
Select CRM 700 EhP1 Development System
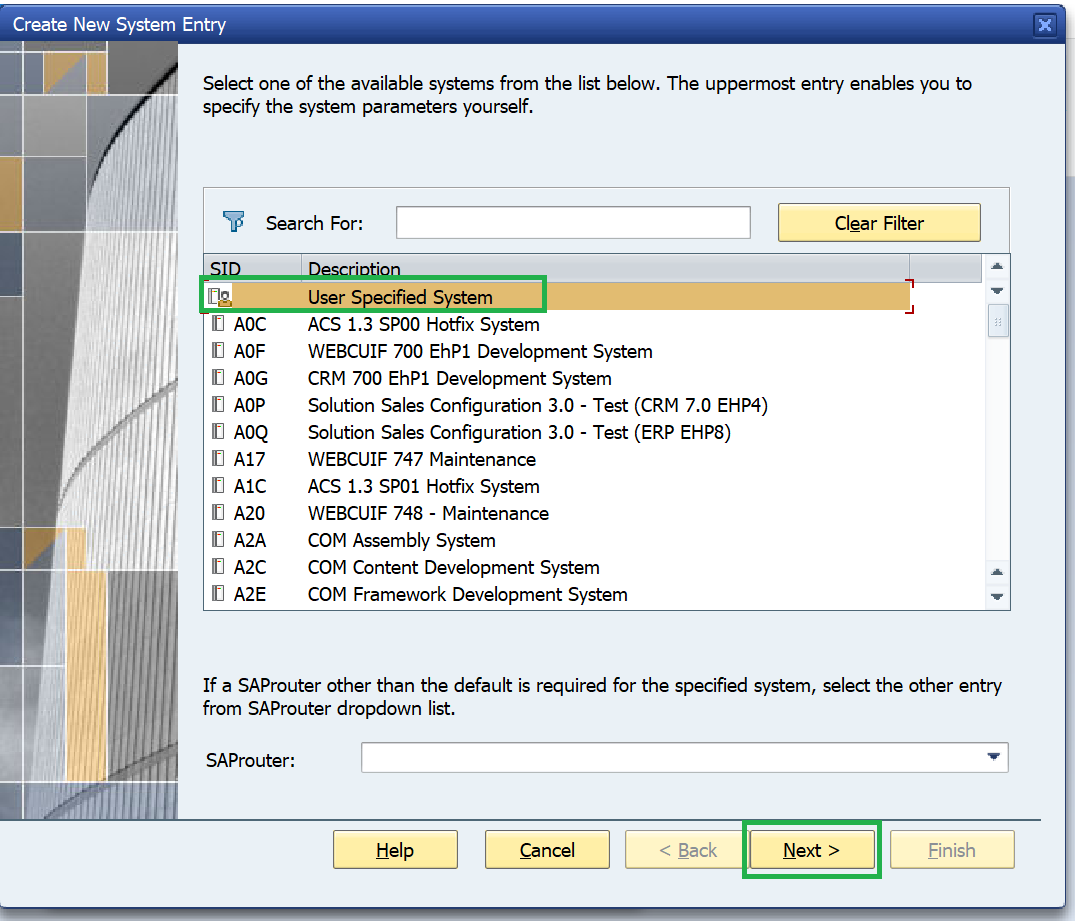point(459,378)
